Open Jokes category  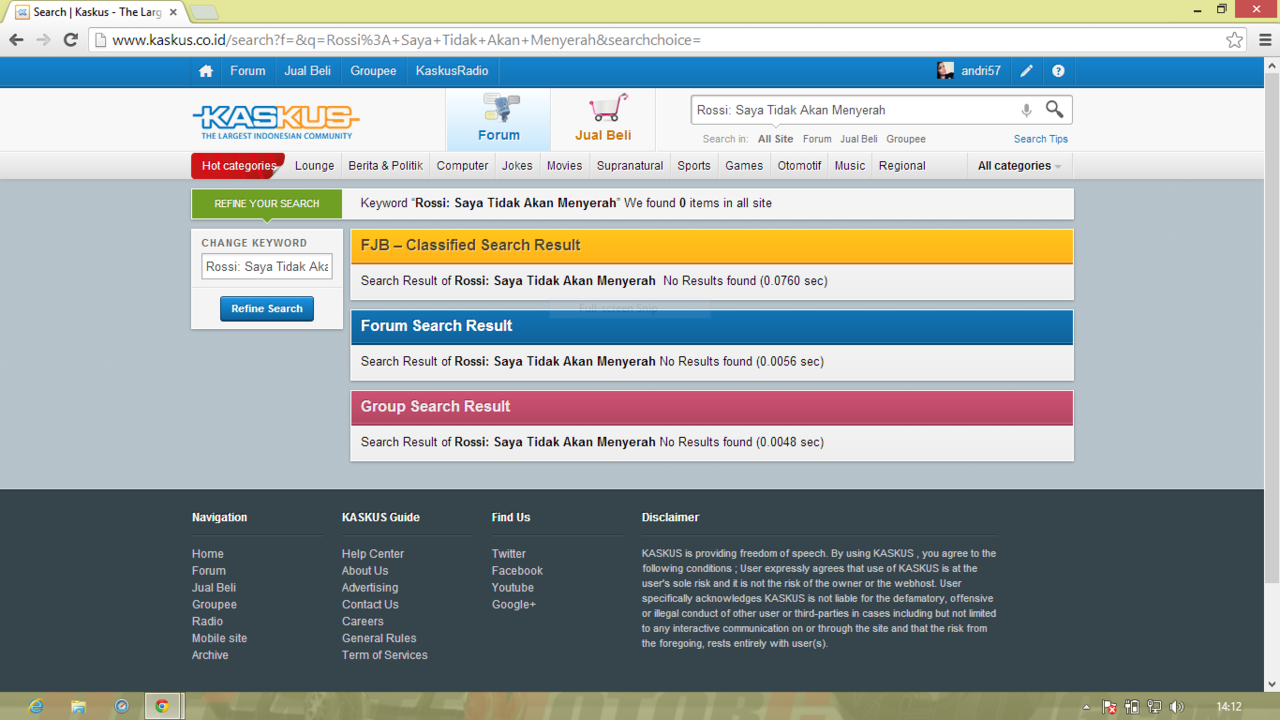click(x=517, y=166)
